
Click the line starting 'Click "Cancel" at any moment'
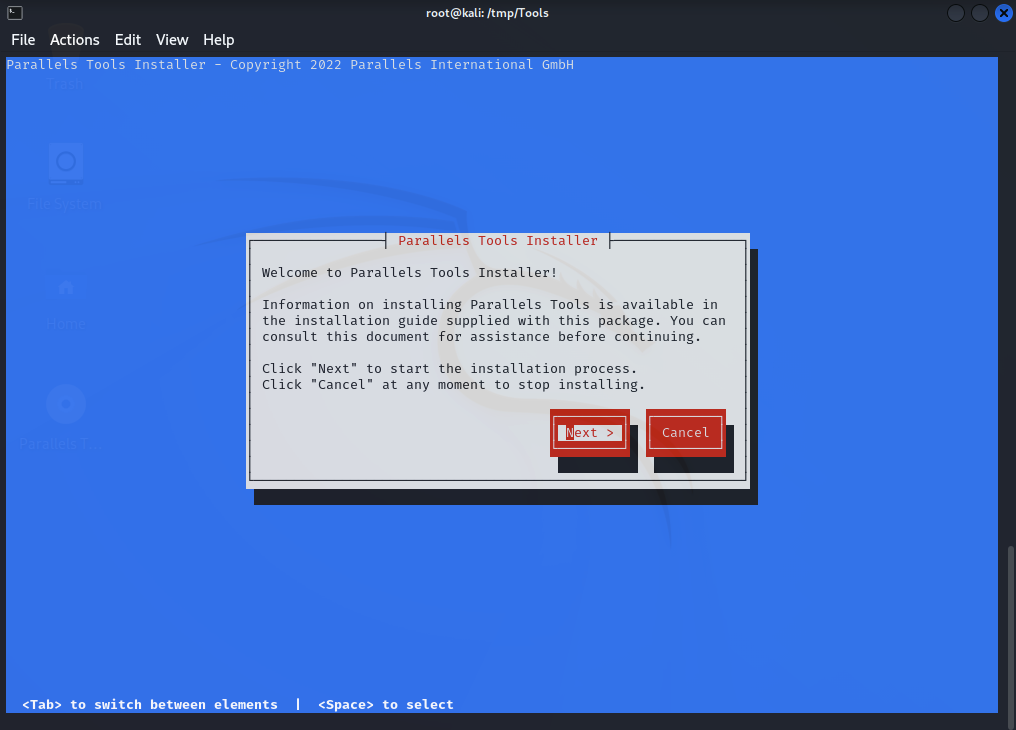[x=454, y=385]
